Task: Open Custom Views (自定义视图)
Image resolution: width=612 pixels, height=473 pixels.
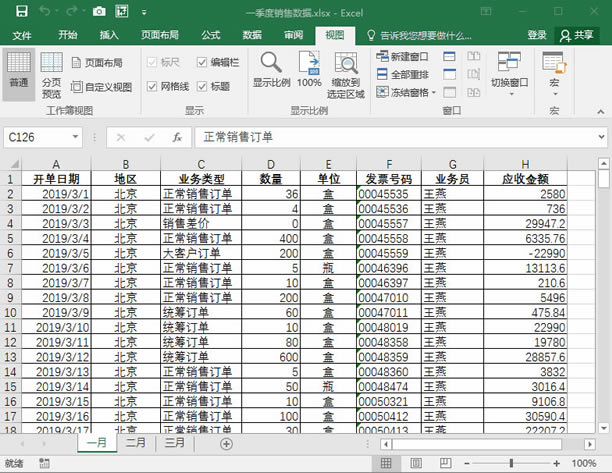Action: point(101,87)
